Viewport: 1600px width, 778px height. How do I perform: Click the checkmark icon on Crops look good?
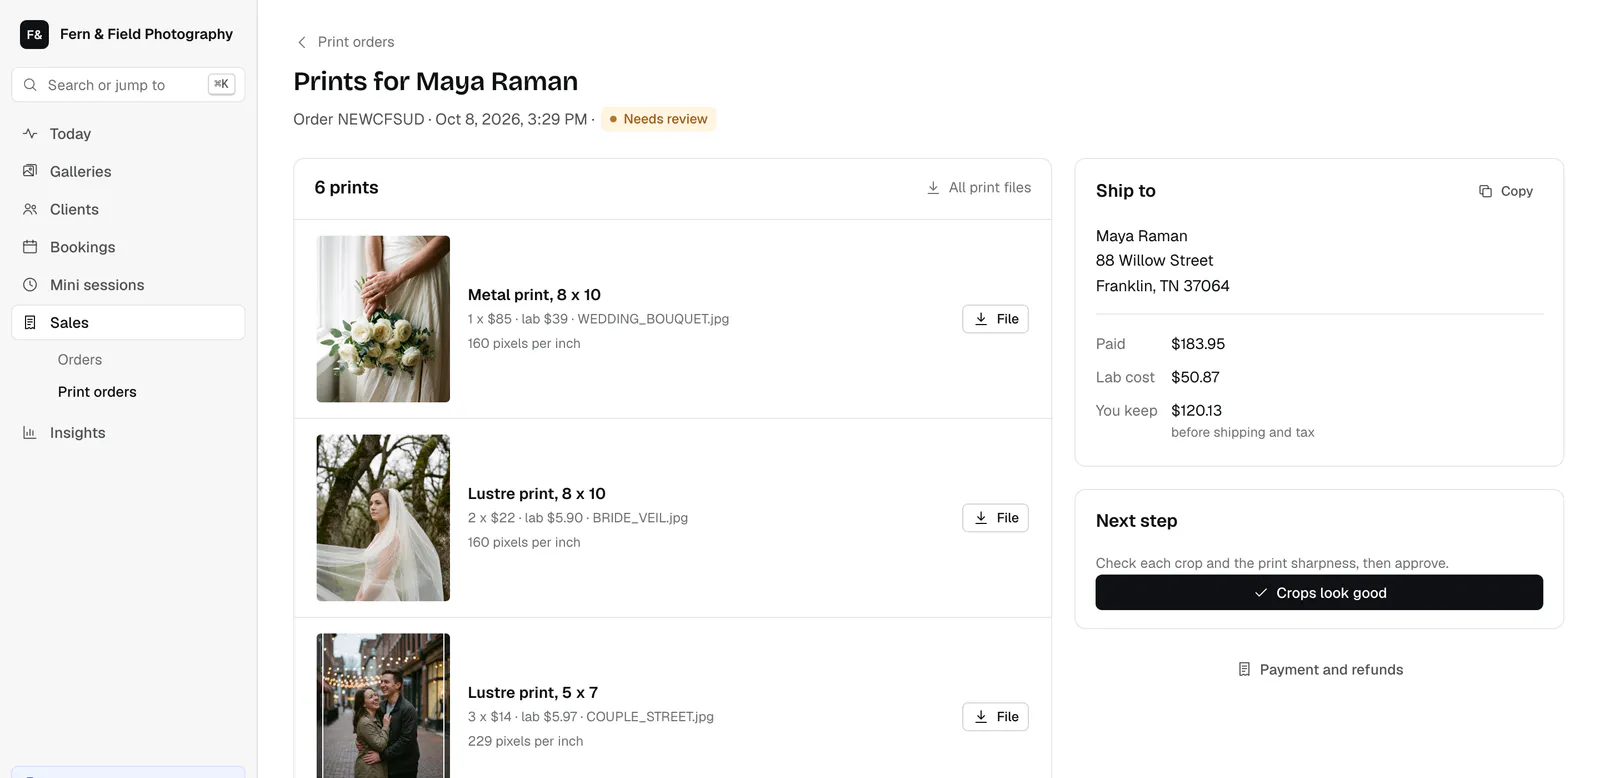point(1261,593)
